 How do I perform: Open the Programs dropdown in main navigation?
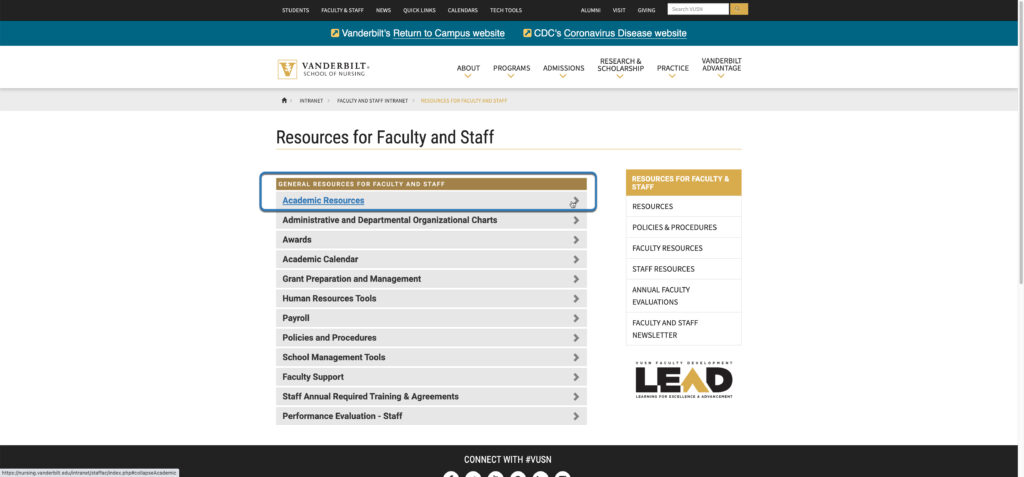pos(511,68)
